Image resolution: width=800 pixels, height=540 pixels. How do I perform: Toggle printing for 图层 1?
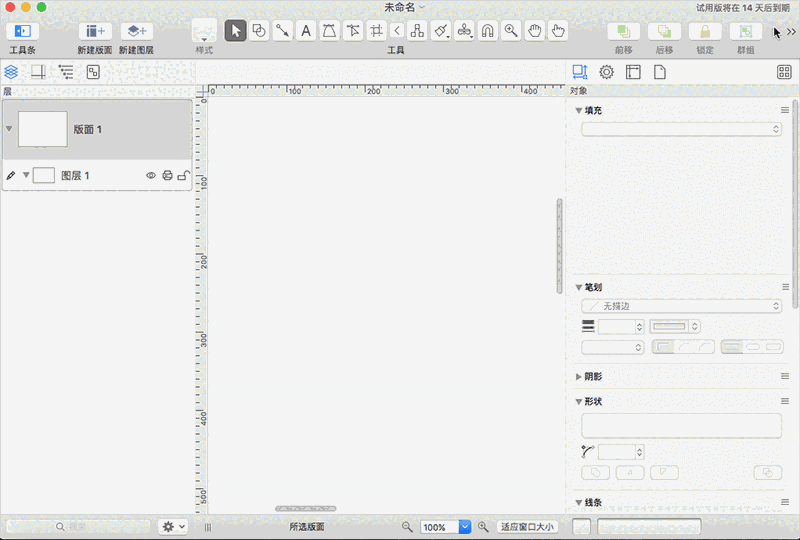167,176
